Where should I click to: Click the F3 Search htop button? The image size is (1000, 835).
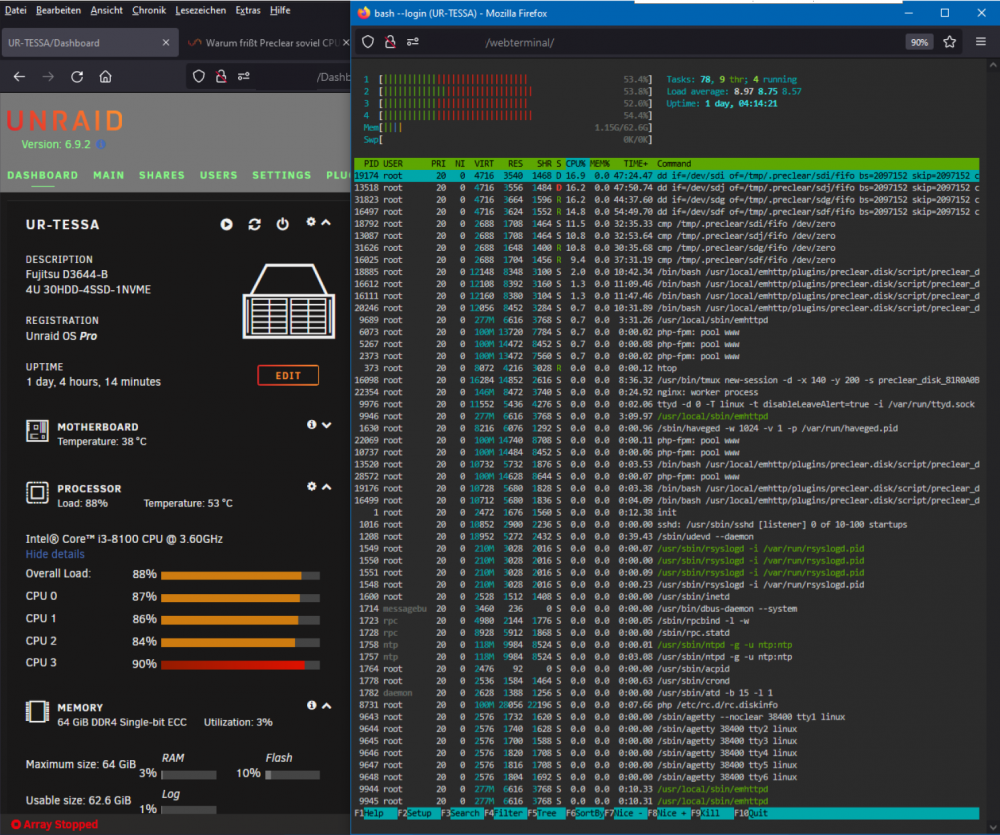(461, 813)
